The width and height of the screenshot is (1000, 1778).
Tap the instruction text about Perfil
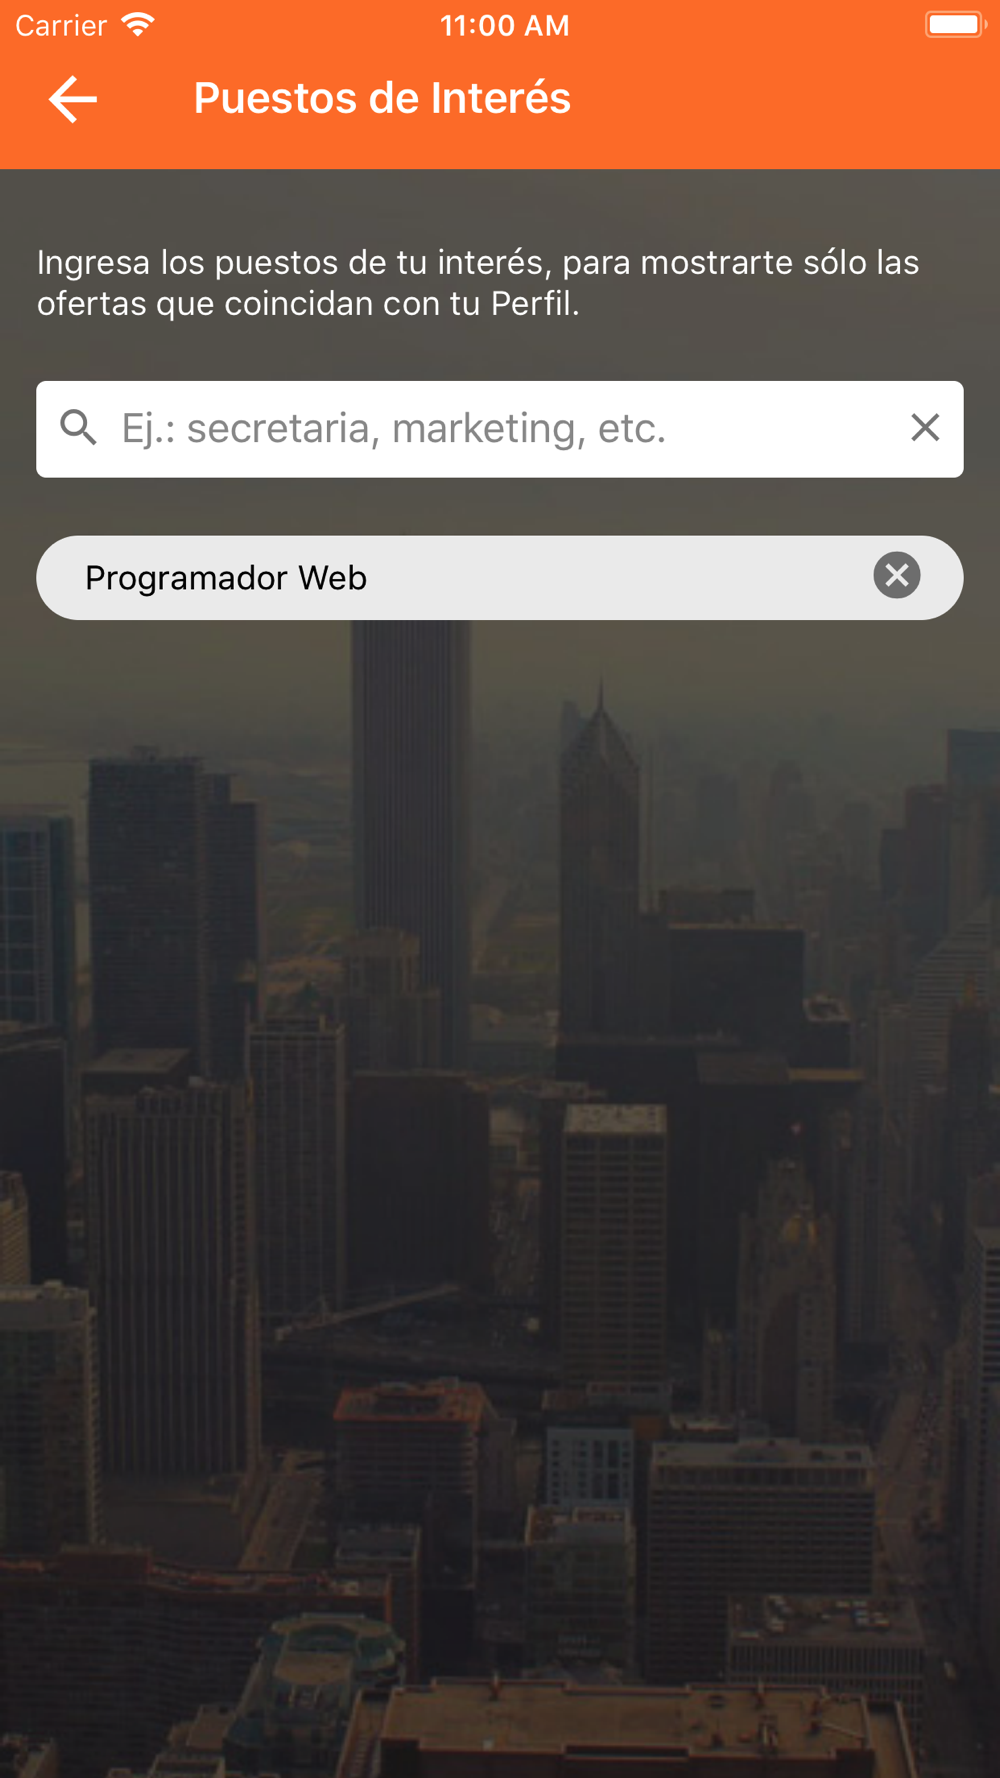478,283
